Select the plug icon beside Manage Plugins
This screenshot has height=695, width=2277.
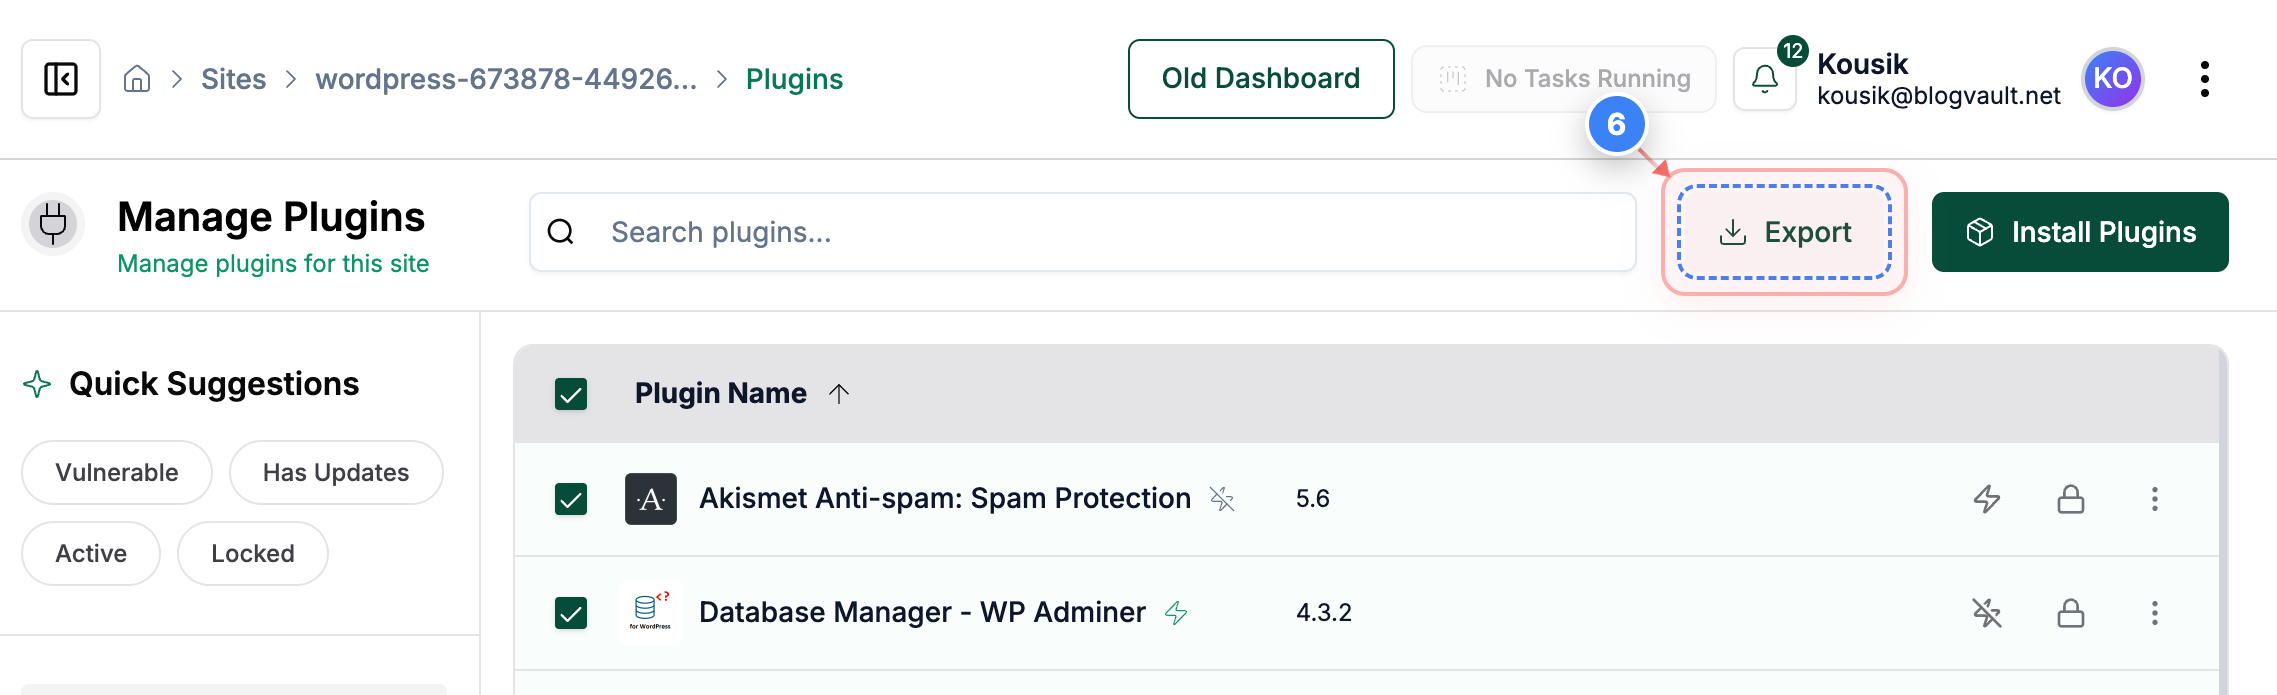52,225
